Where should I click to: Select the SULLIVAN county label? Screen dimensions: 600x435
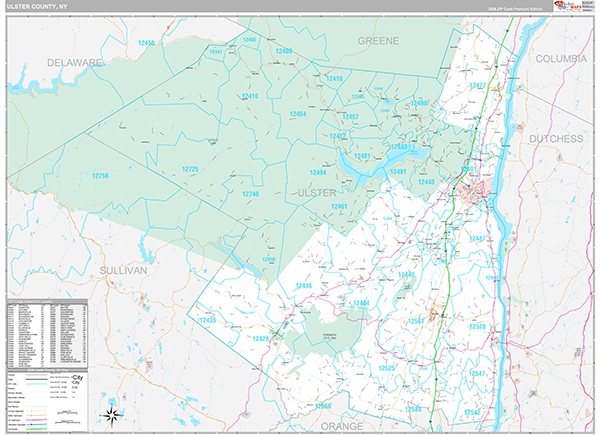click(x=123, y=270)
